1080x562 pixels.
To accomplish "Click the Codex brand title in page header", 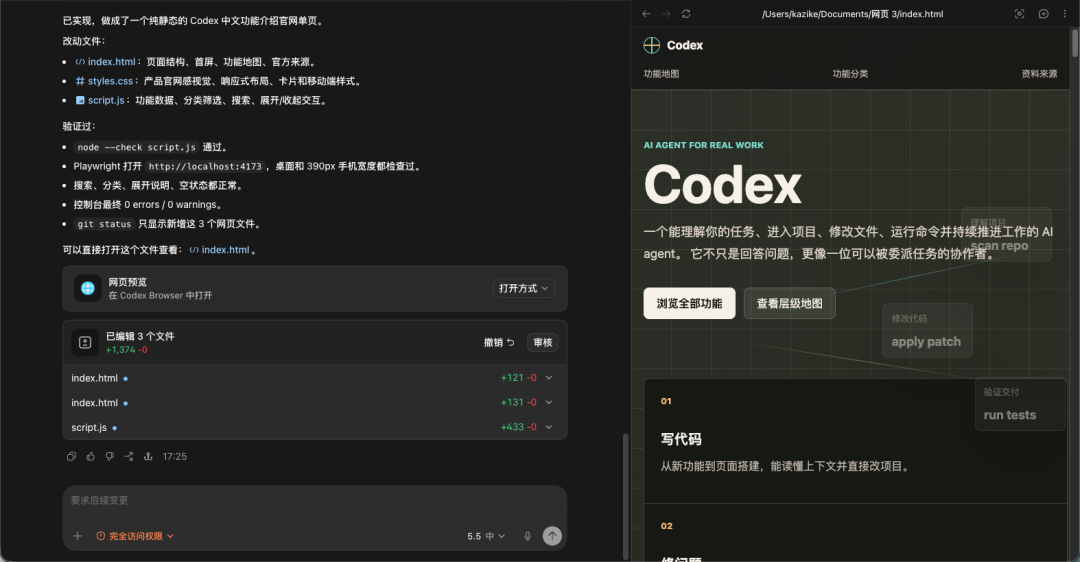I will coord(685,45).
